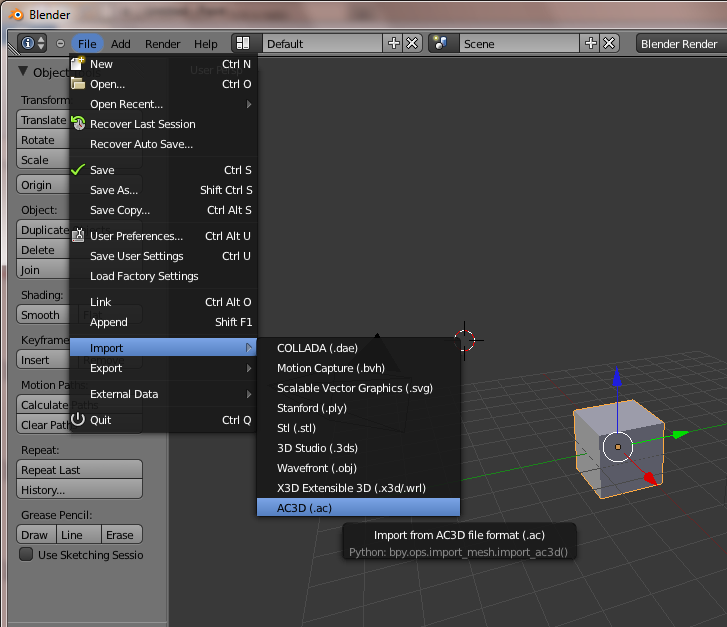This screenshot has height=627, width=727.
Task: Click the Scale button
Action: (x=43, y=160)
